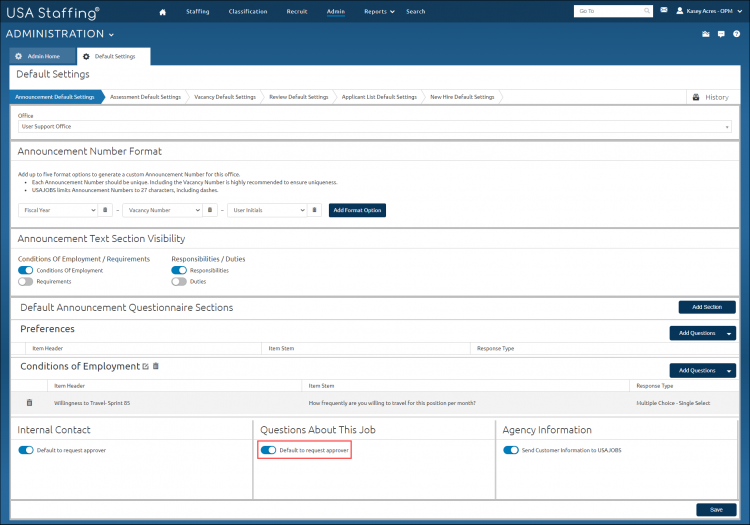Screen dimensions: 750x525
Task: Open the Vacancy Number format dropdown
Action: click(x=162, y=210)
